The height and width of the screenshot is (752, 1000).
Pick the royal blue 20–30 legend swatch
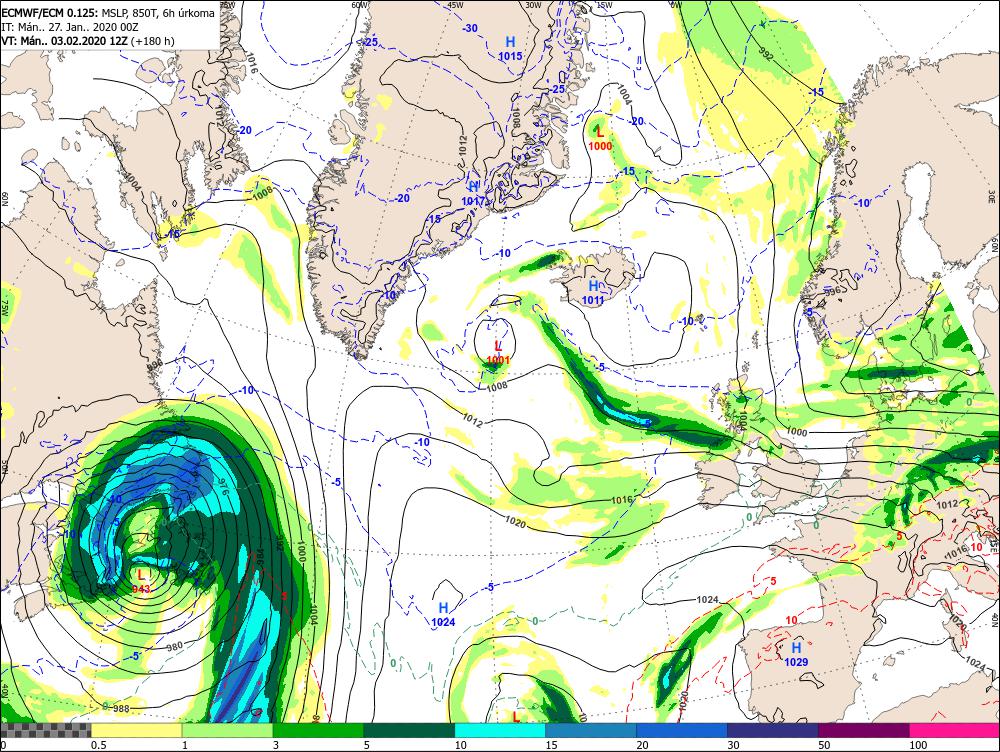[682, 730]
